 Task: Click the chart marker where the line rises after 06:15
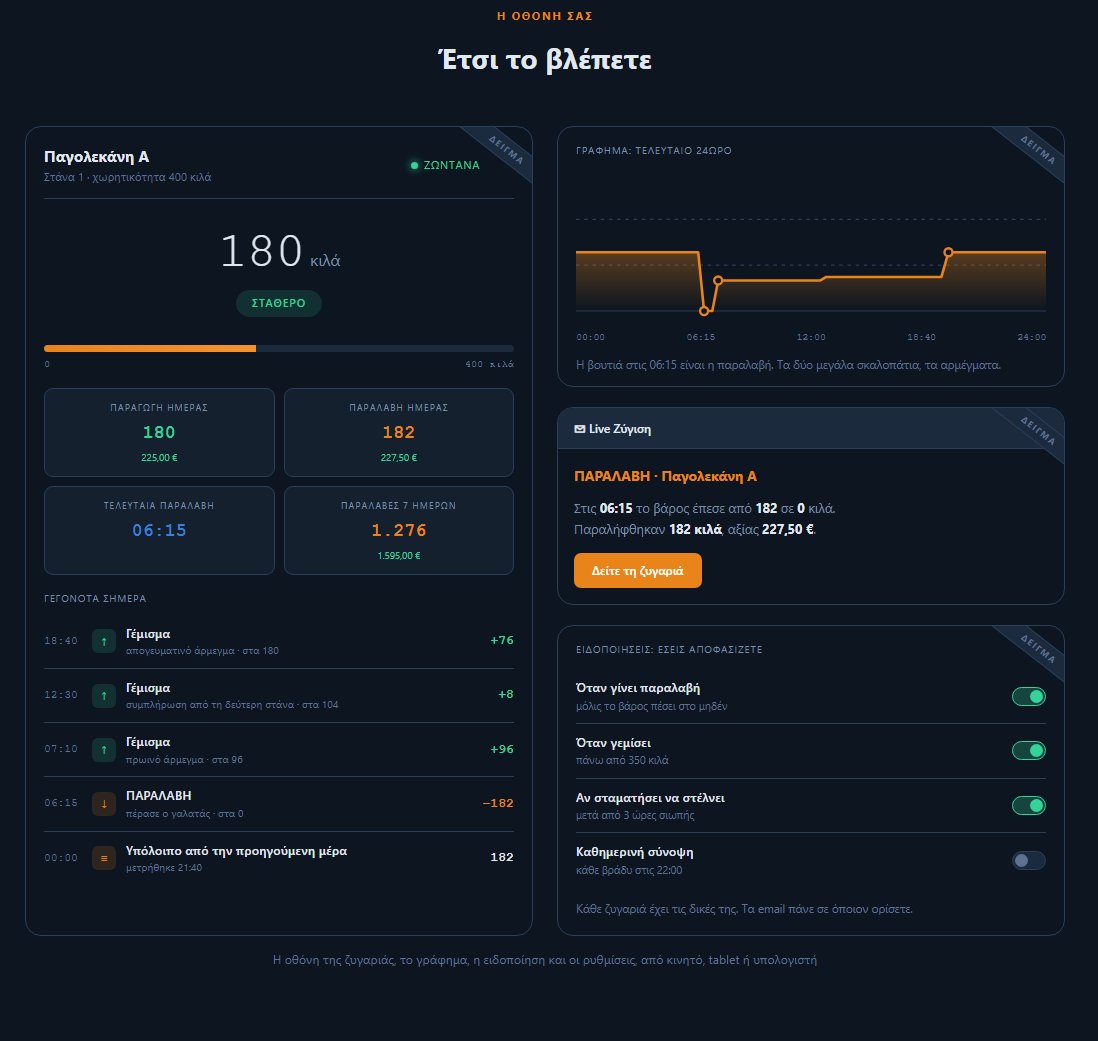tap(718, 281)
